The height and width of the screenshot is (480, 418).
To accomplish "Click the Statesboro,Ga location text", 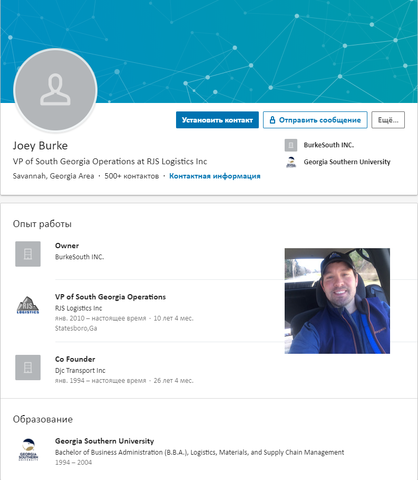I will click(76, 328).
